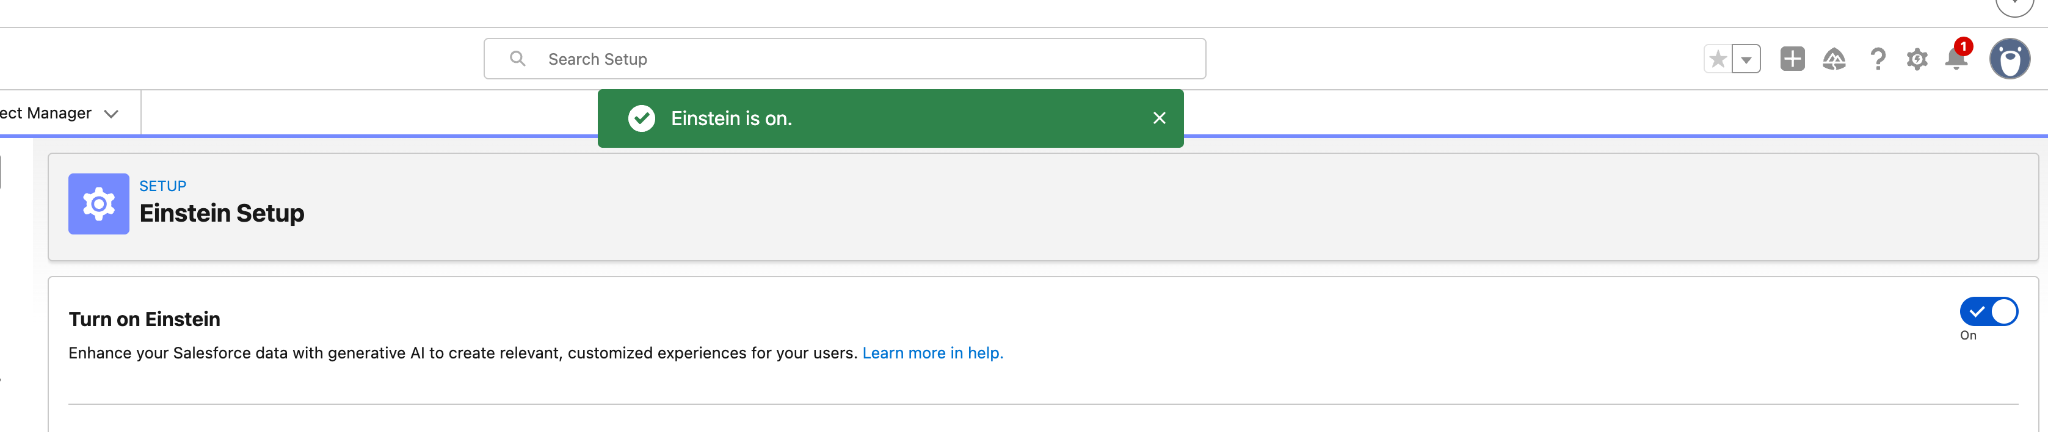The width and height of the screenshot is (2048, 432).
Task: Open the Notifications bell icon
Action: [x=1957, y=58]
